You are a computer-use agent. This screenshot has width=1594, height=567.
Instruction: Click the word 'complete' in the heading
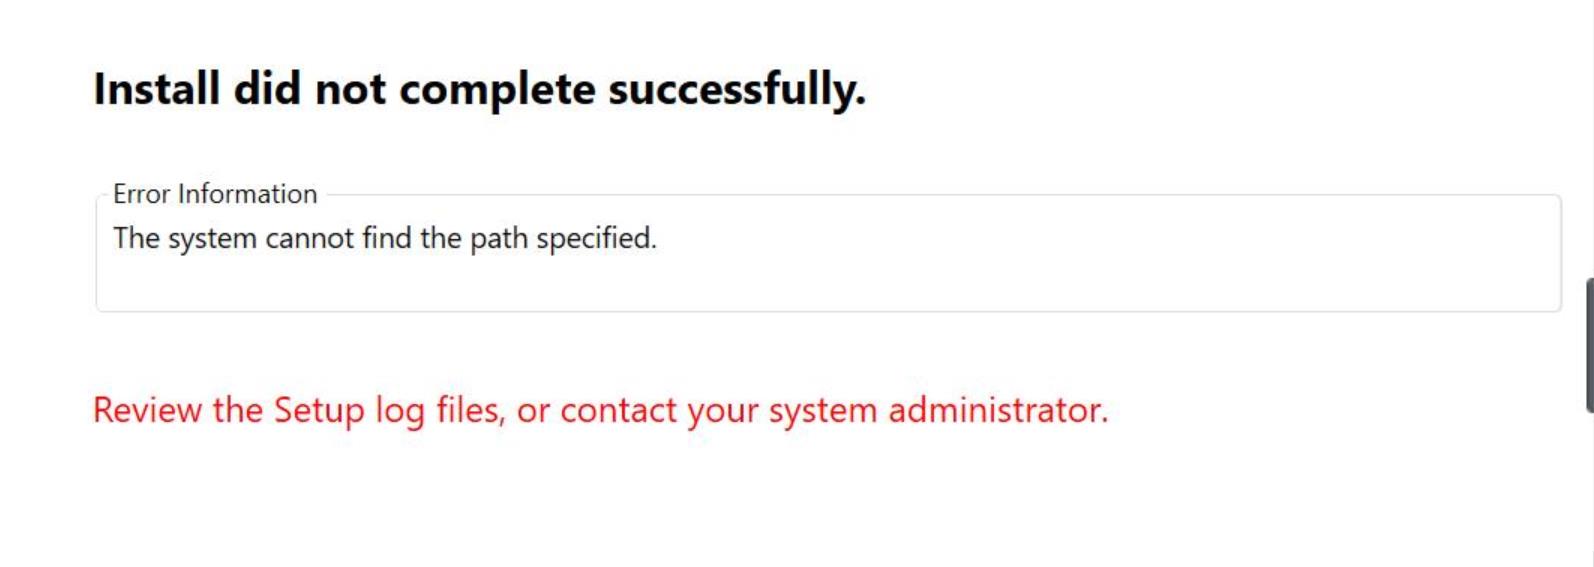coord(497,89)
